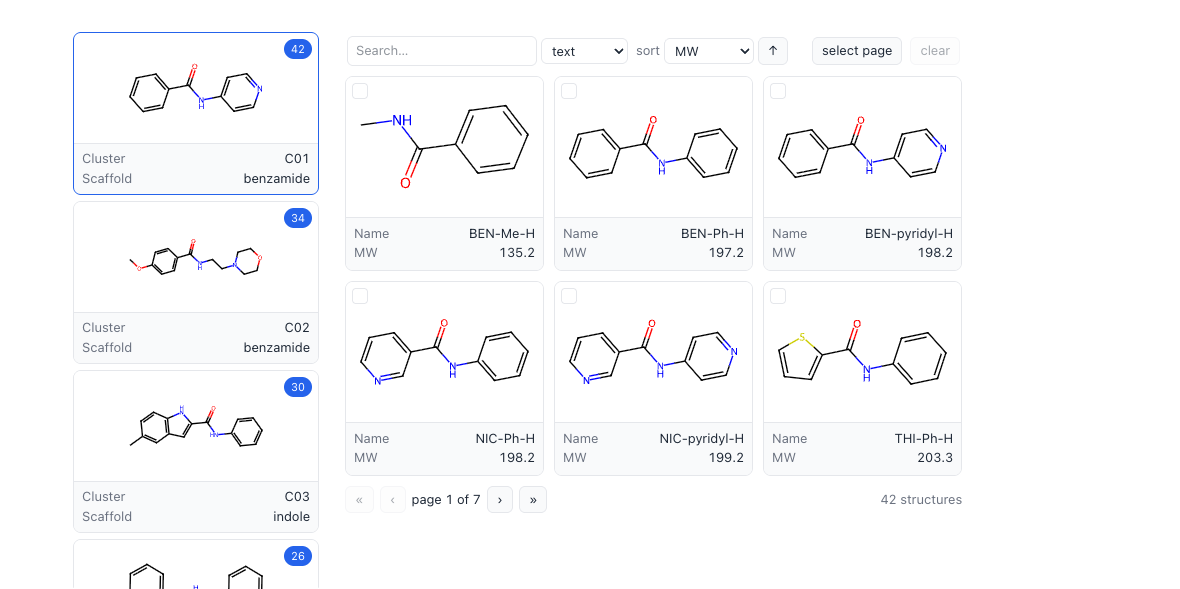Click the THI-Ph-H thiophene molecule image
Image resolution: width=1180 pixels, height=589 pixels.
(862, 352)
